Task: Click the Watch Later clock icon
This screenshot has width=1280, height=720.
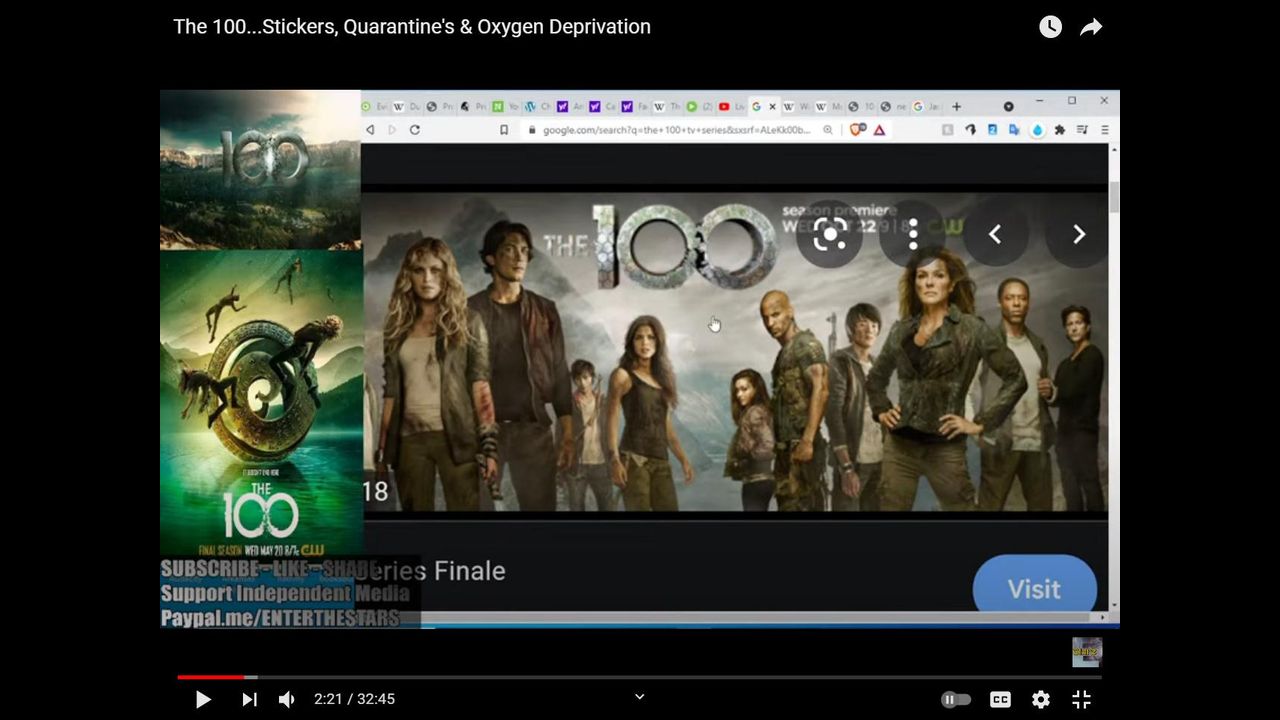Action: 1050,27
